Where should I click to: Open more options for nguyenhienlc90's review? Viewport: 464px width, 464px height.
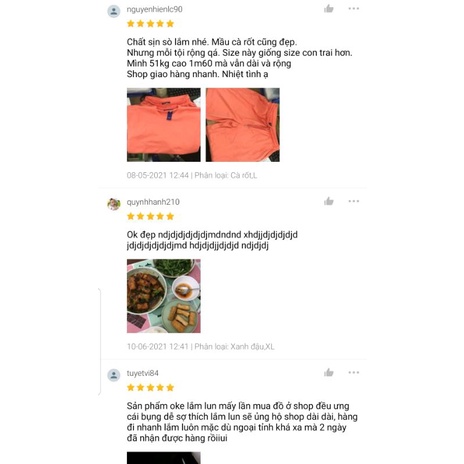[x=354, y=9]
